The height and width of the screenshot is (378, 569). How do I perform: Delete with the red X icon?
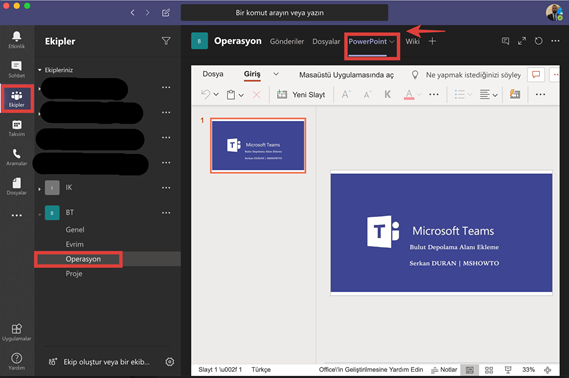[x=256, y=95]
